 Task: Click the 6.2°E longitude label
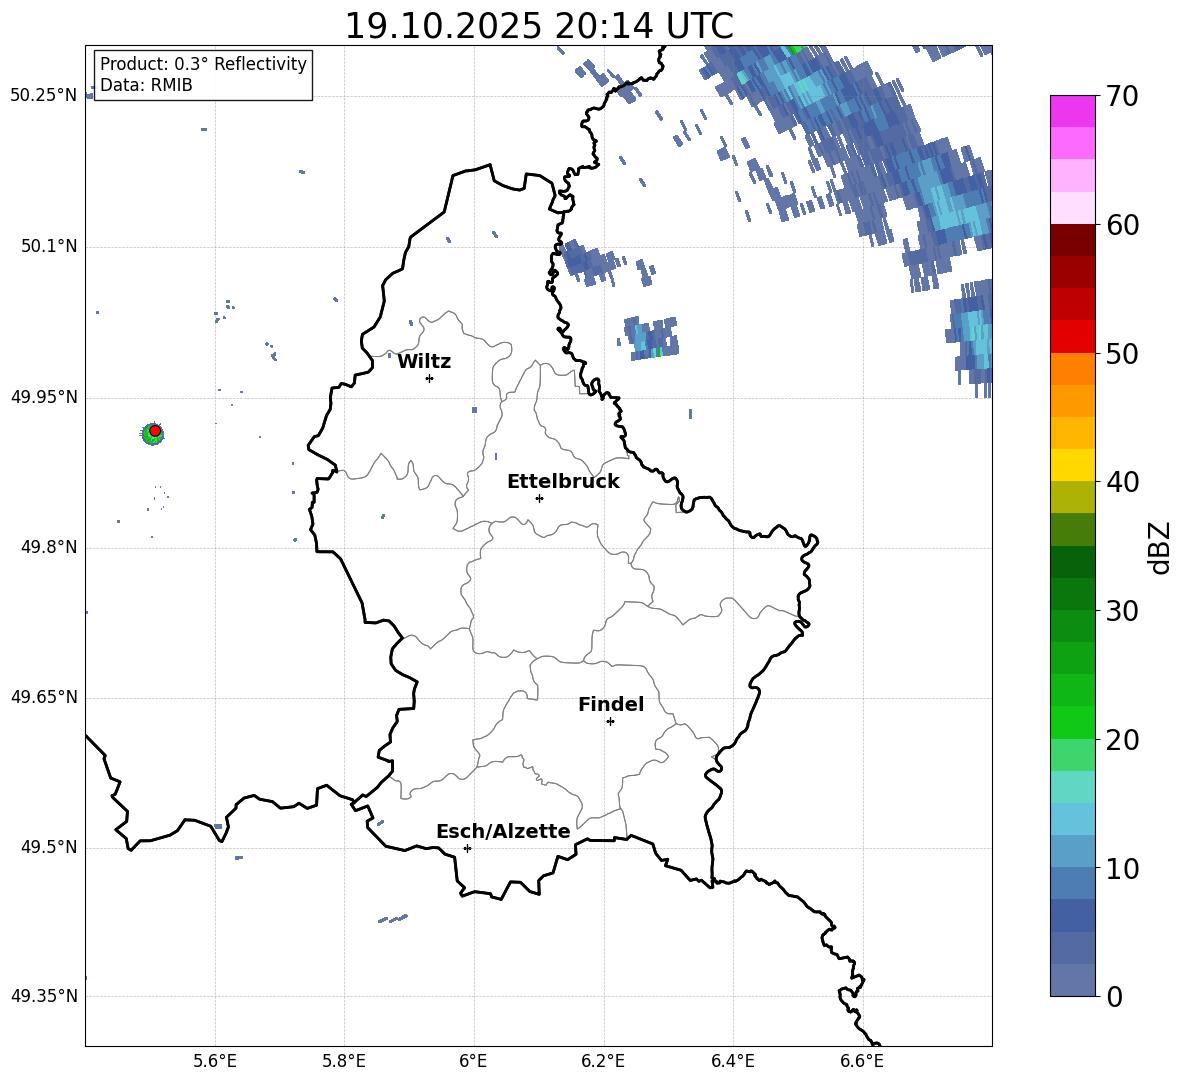[x=603, y=1061]
